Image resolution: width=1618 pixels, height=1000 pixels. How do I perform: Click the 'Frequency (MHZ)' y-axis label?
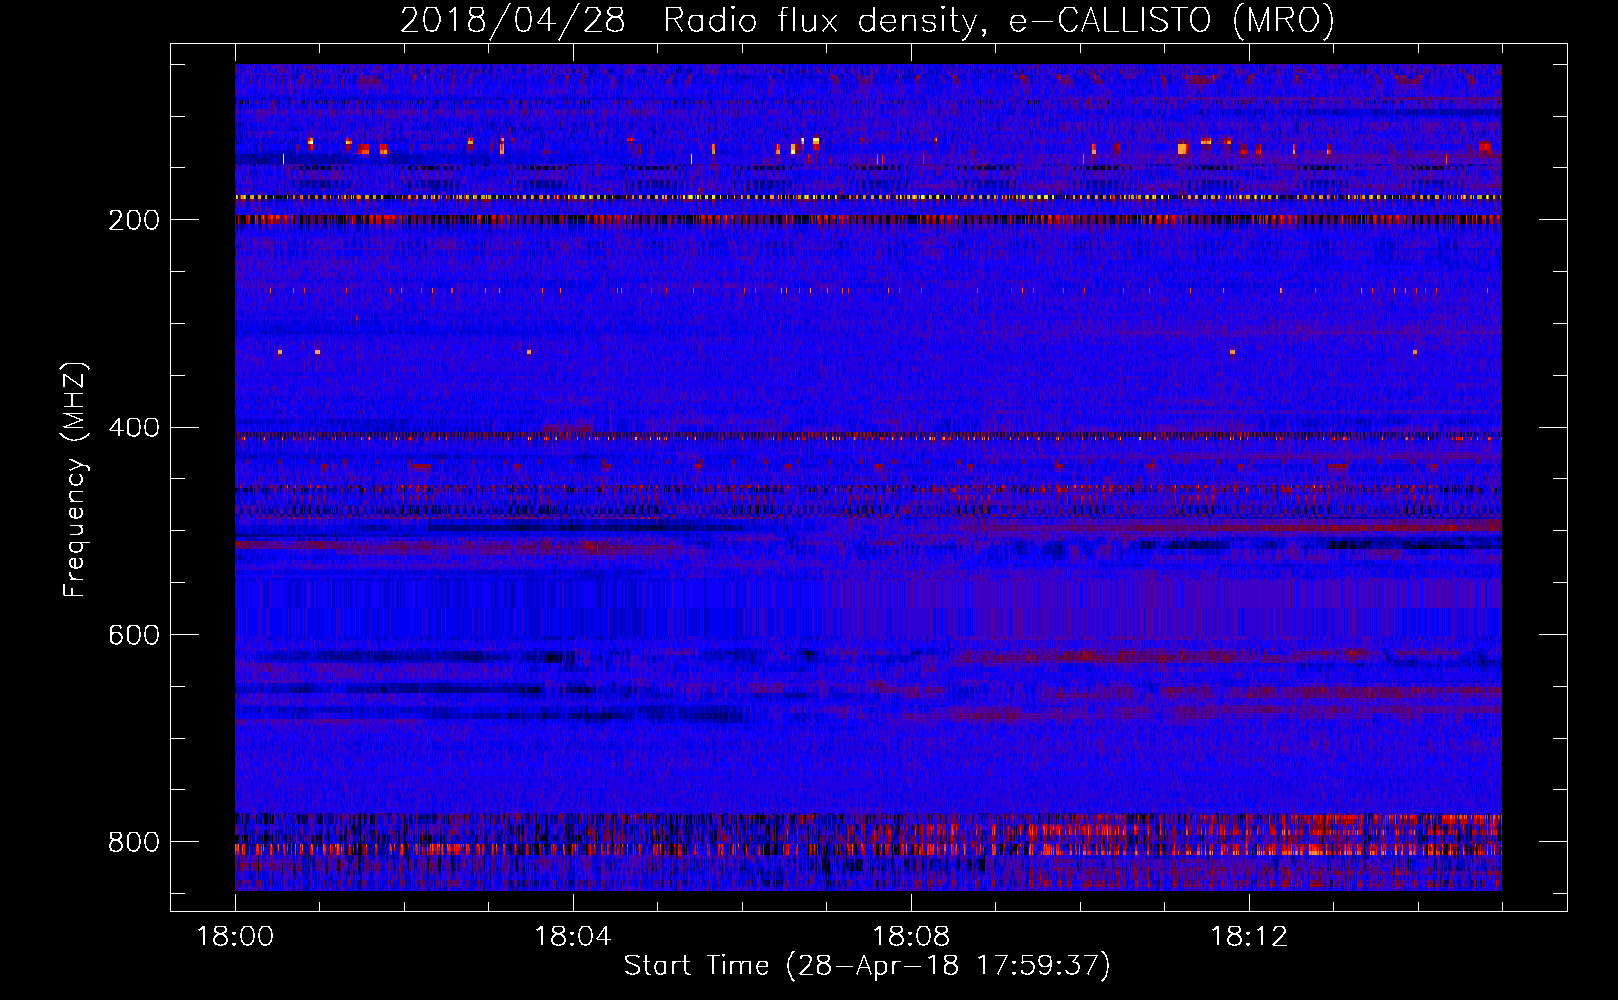point(74,480)
